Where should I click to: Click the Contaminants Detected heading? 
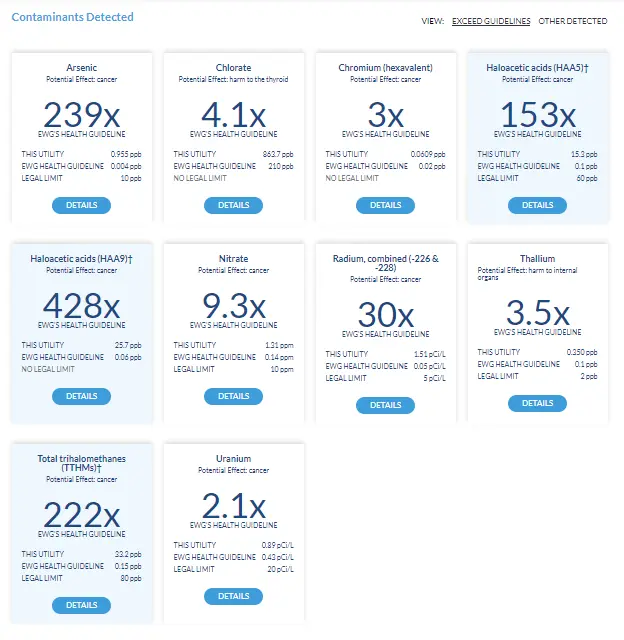pyautogui.click(x=72, y=17)
